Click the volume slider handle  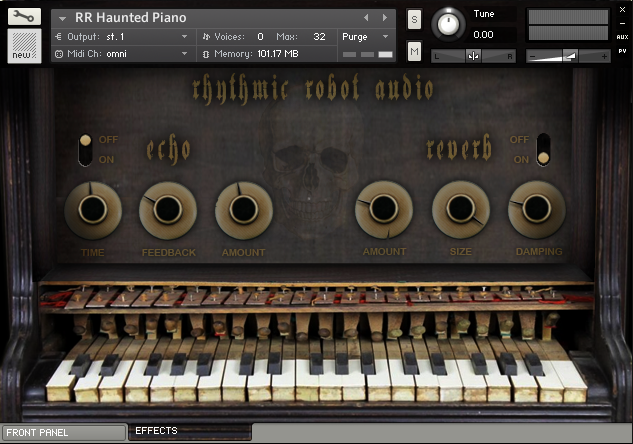tap(570, 56)
